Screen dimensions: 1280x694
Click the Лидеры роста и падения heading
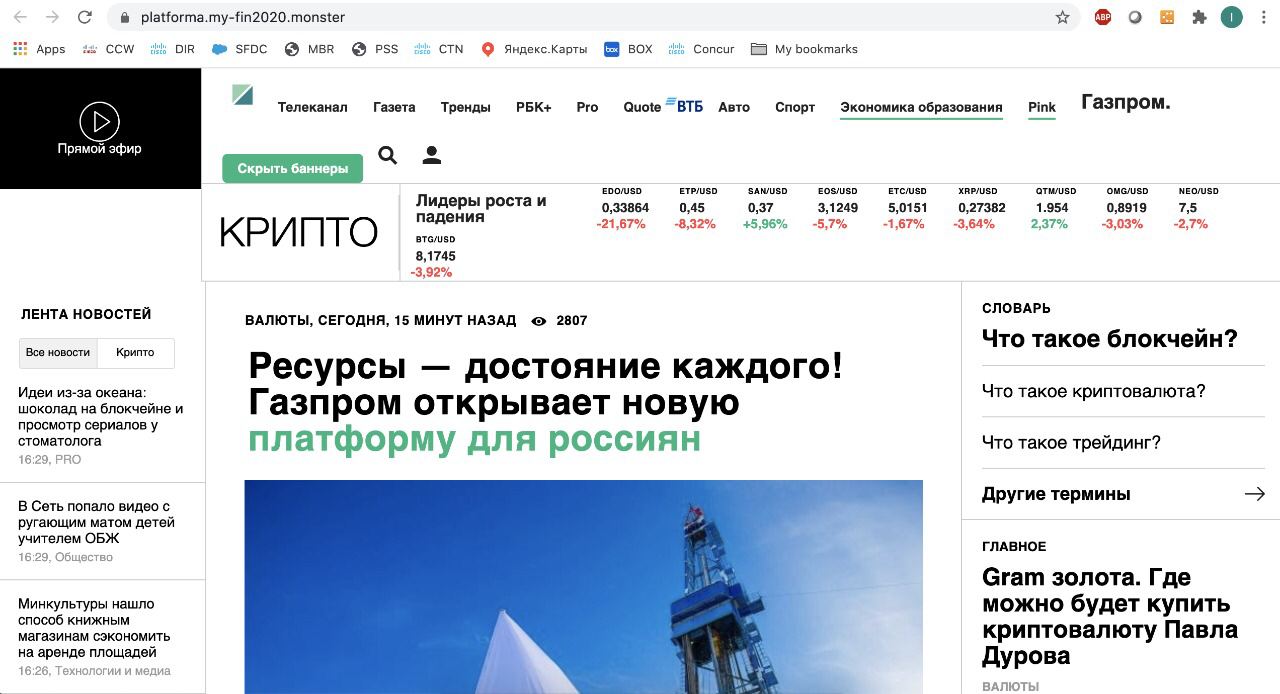point(481,208)
